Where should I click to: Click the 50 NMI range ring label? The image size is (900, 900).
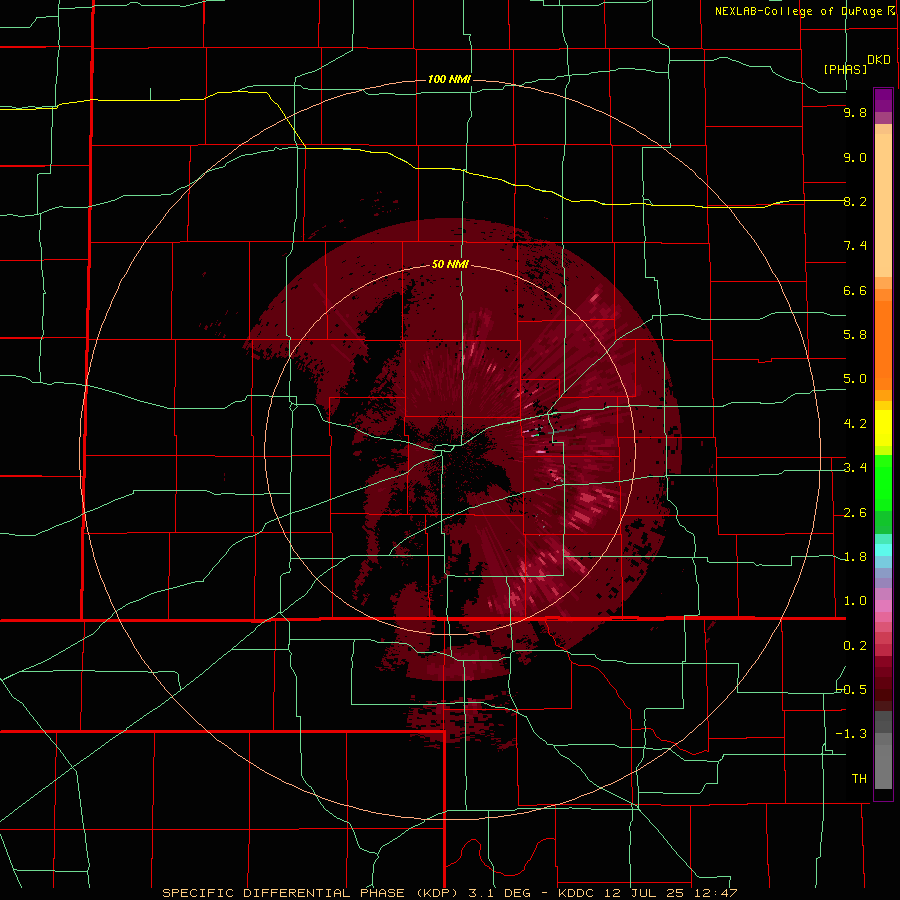click(450, 264)
